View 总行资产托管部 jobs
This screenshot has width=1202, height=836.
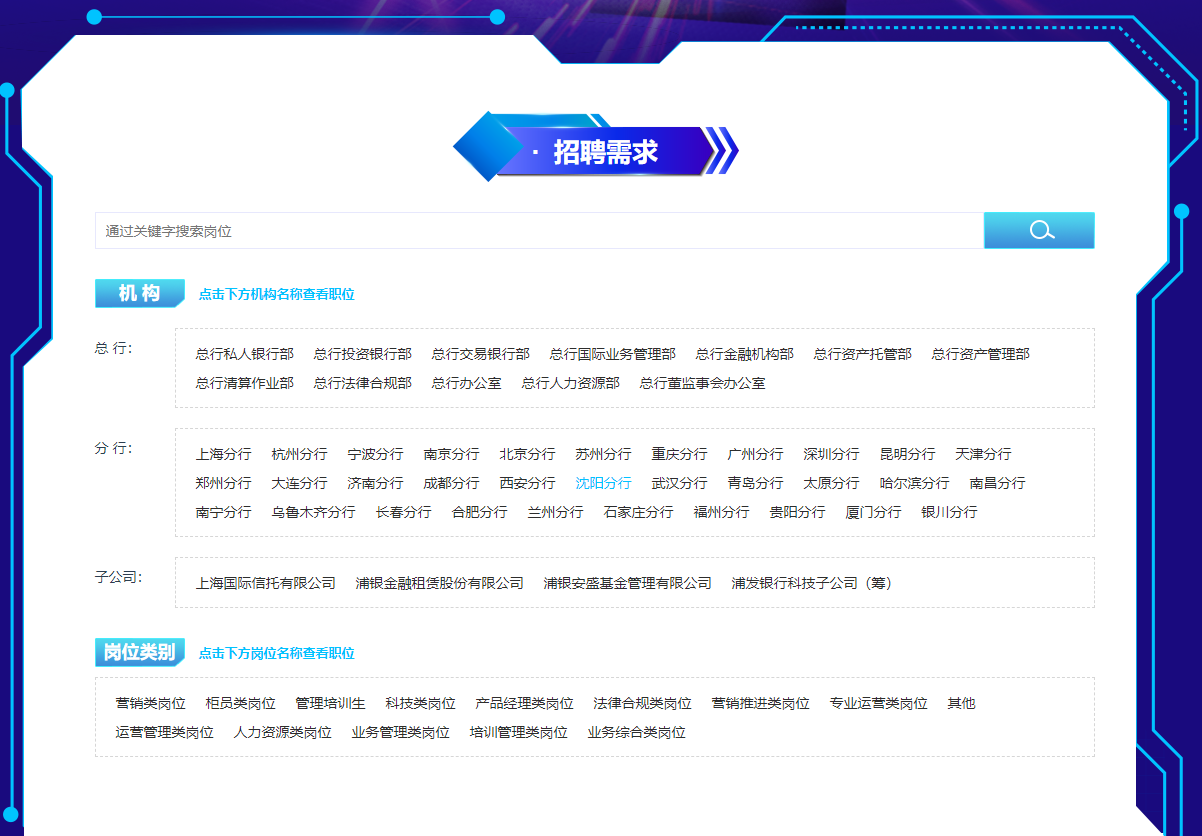click(863, 354)
